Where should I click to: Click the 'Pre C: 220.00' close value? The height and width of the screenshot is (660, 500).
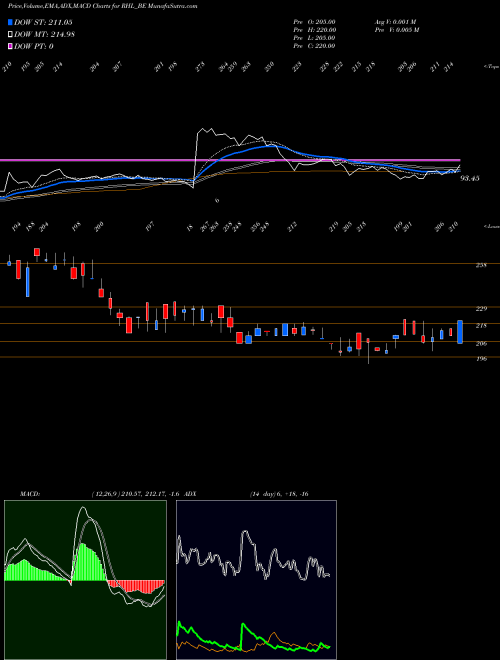click(314, 46)
